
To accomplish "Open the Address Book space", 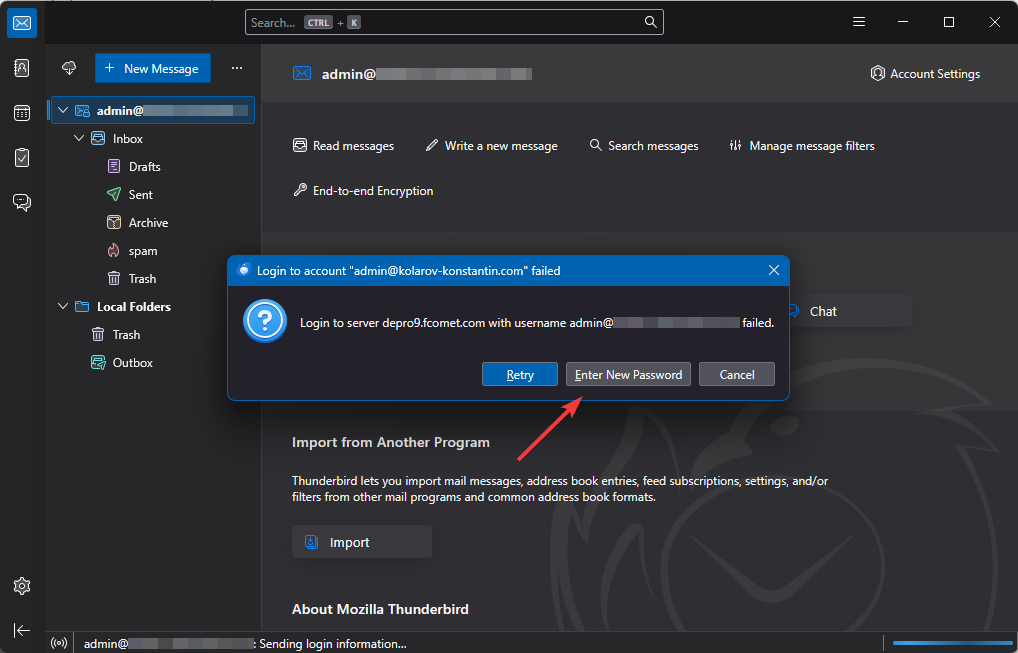I will coord(21,68).
